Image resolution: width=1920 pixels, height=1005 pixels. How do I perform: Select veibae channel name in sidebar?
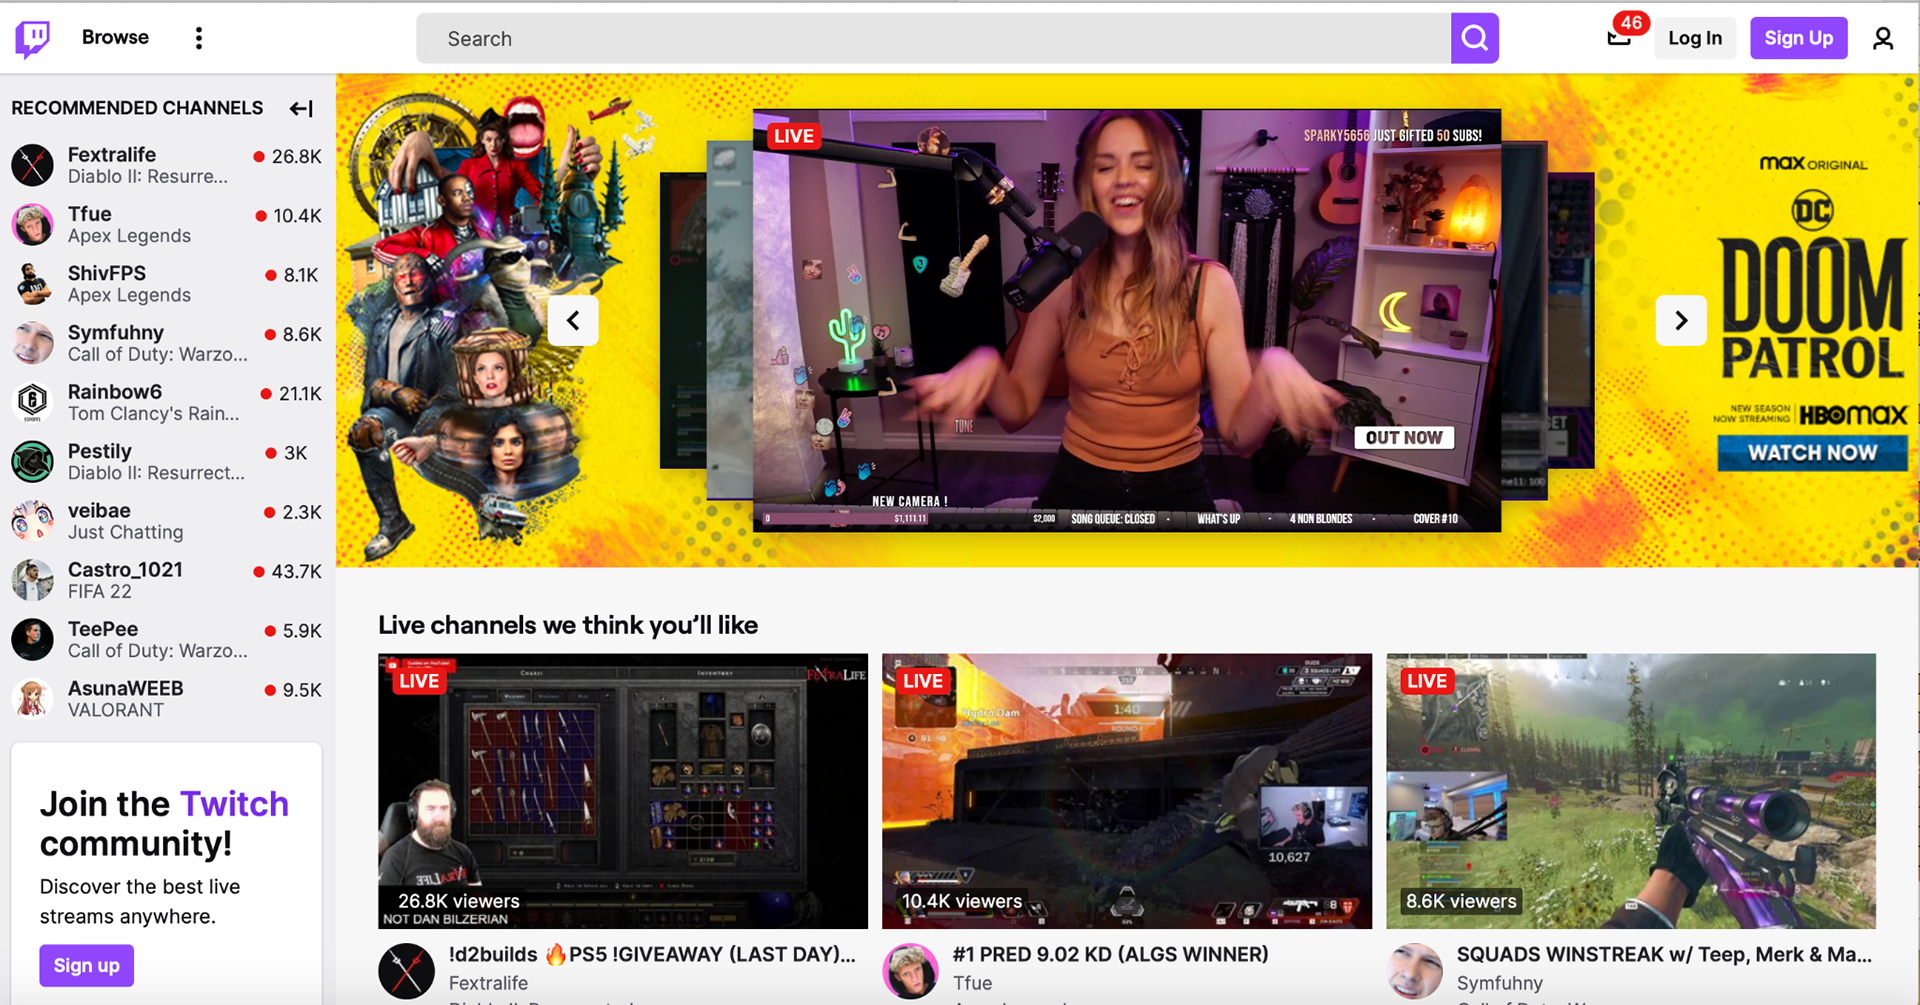pyautogui.click(x=99, y=510)
